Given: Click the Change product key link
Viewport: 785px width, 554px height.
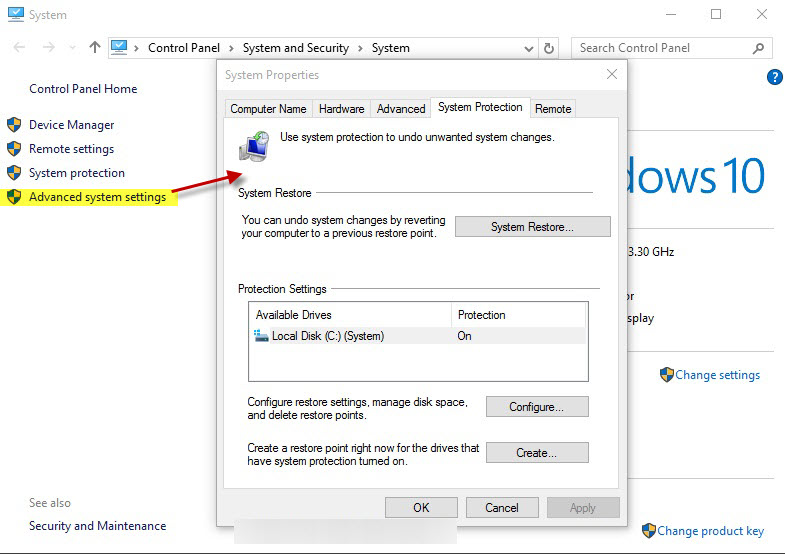Looking at the screenshot, I should click(710, 530).
